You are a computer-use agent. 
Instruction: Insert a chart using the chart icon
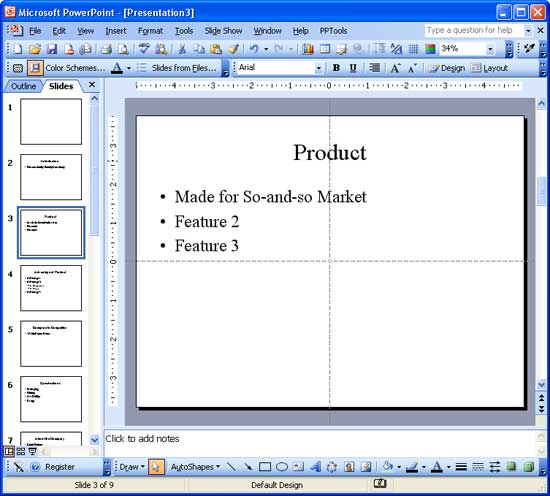pyautogui.click(x=308, y=49)
